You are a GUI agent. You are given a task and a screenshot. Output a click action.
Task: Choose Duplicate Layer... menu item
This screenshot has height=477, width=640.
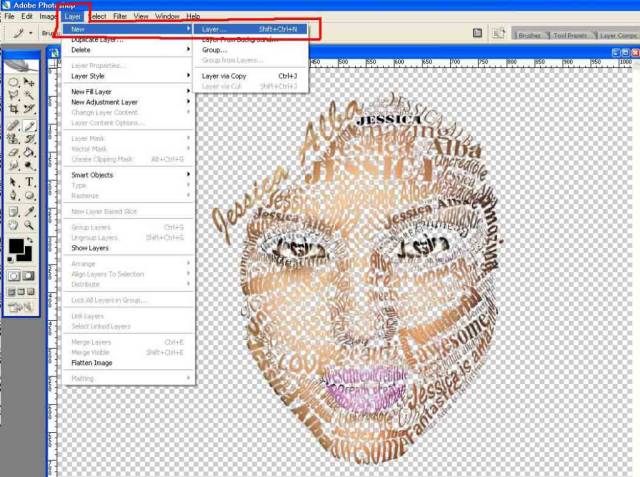tap(128, 40)
